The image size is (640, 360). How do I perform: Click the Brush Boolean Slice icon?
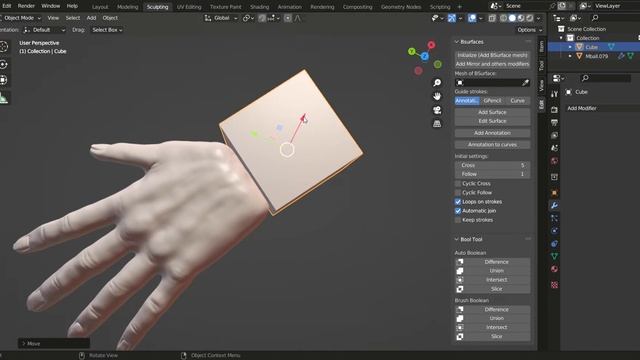[x=460, y=337]
